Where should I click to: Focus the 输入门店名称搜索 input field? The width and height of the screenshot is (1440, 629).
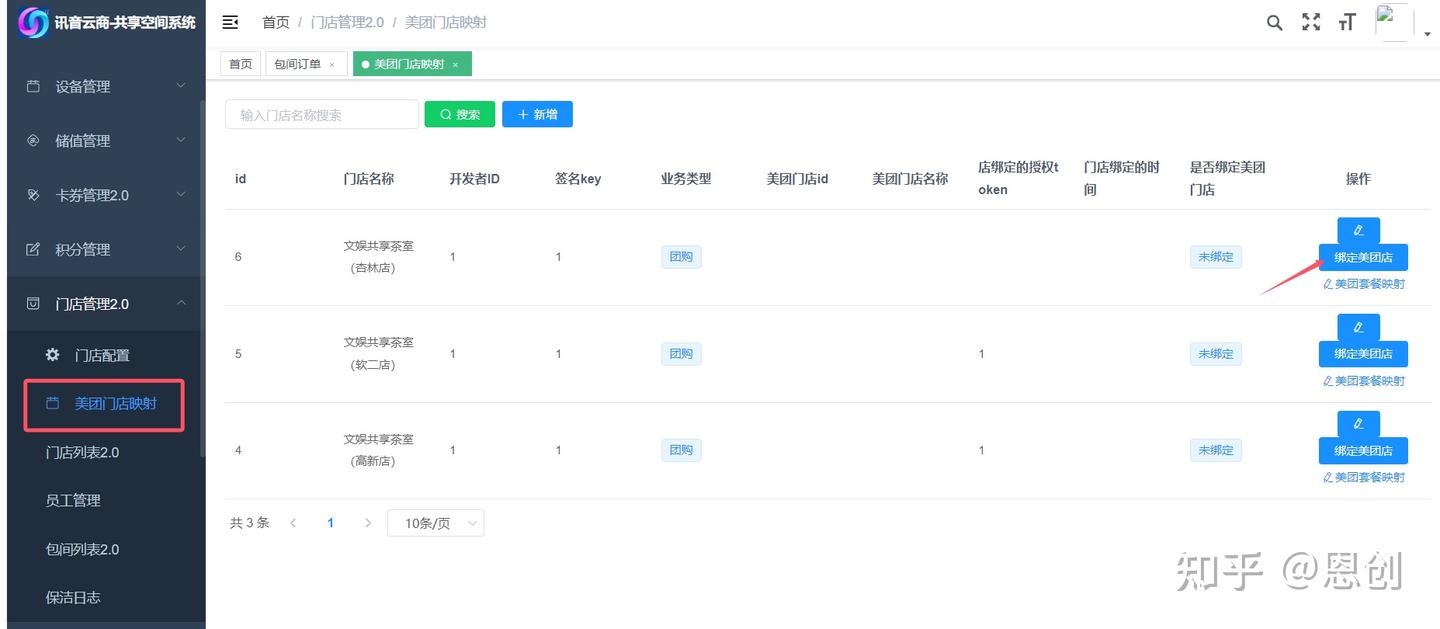[x=322, y=114]
